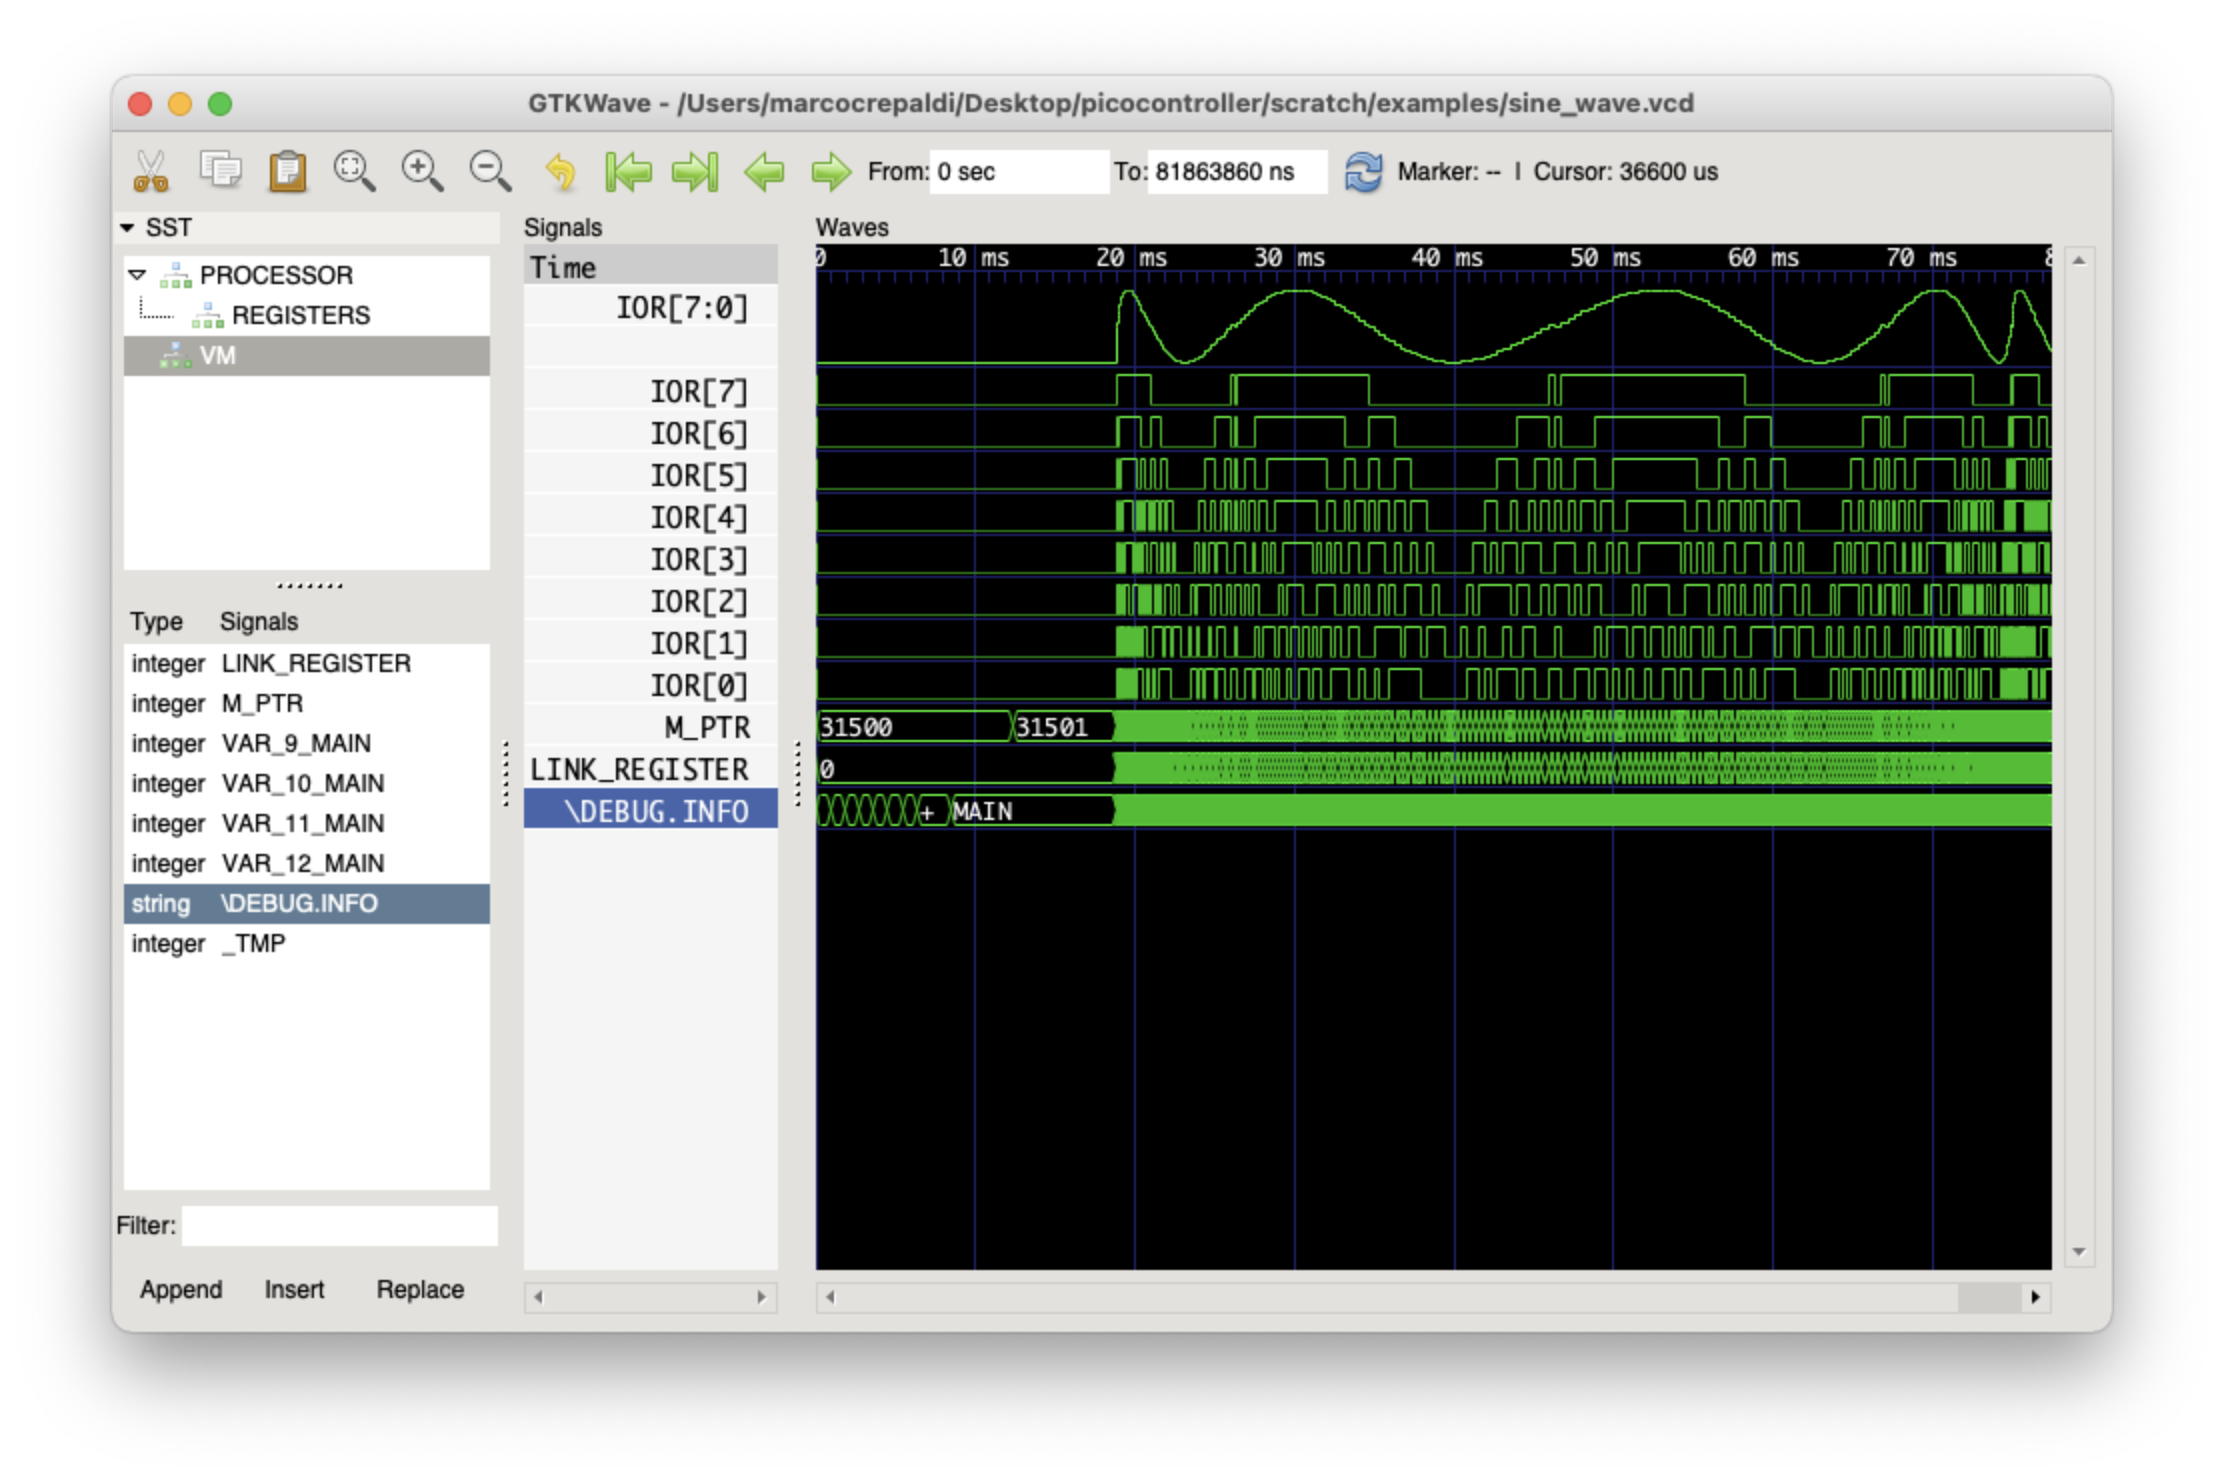
Task: Click the Cut scissors icon
Action: 151,172
